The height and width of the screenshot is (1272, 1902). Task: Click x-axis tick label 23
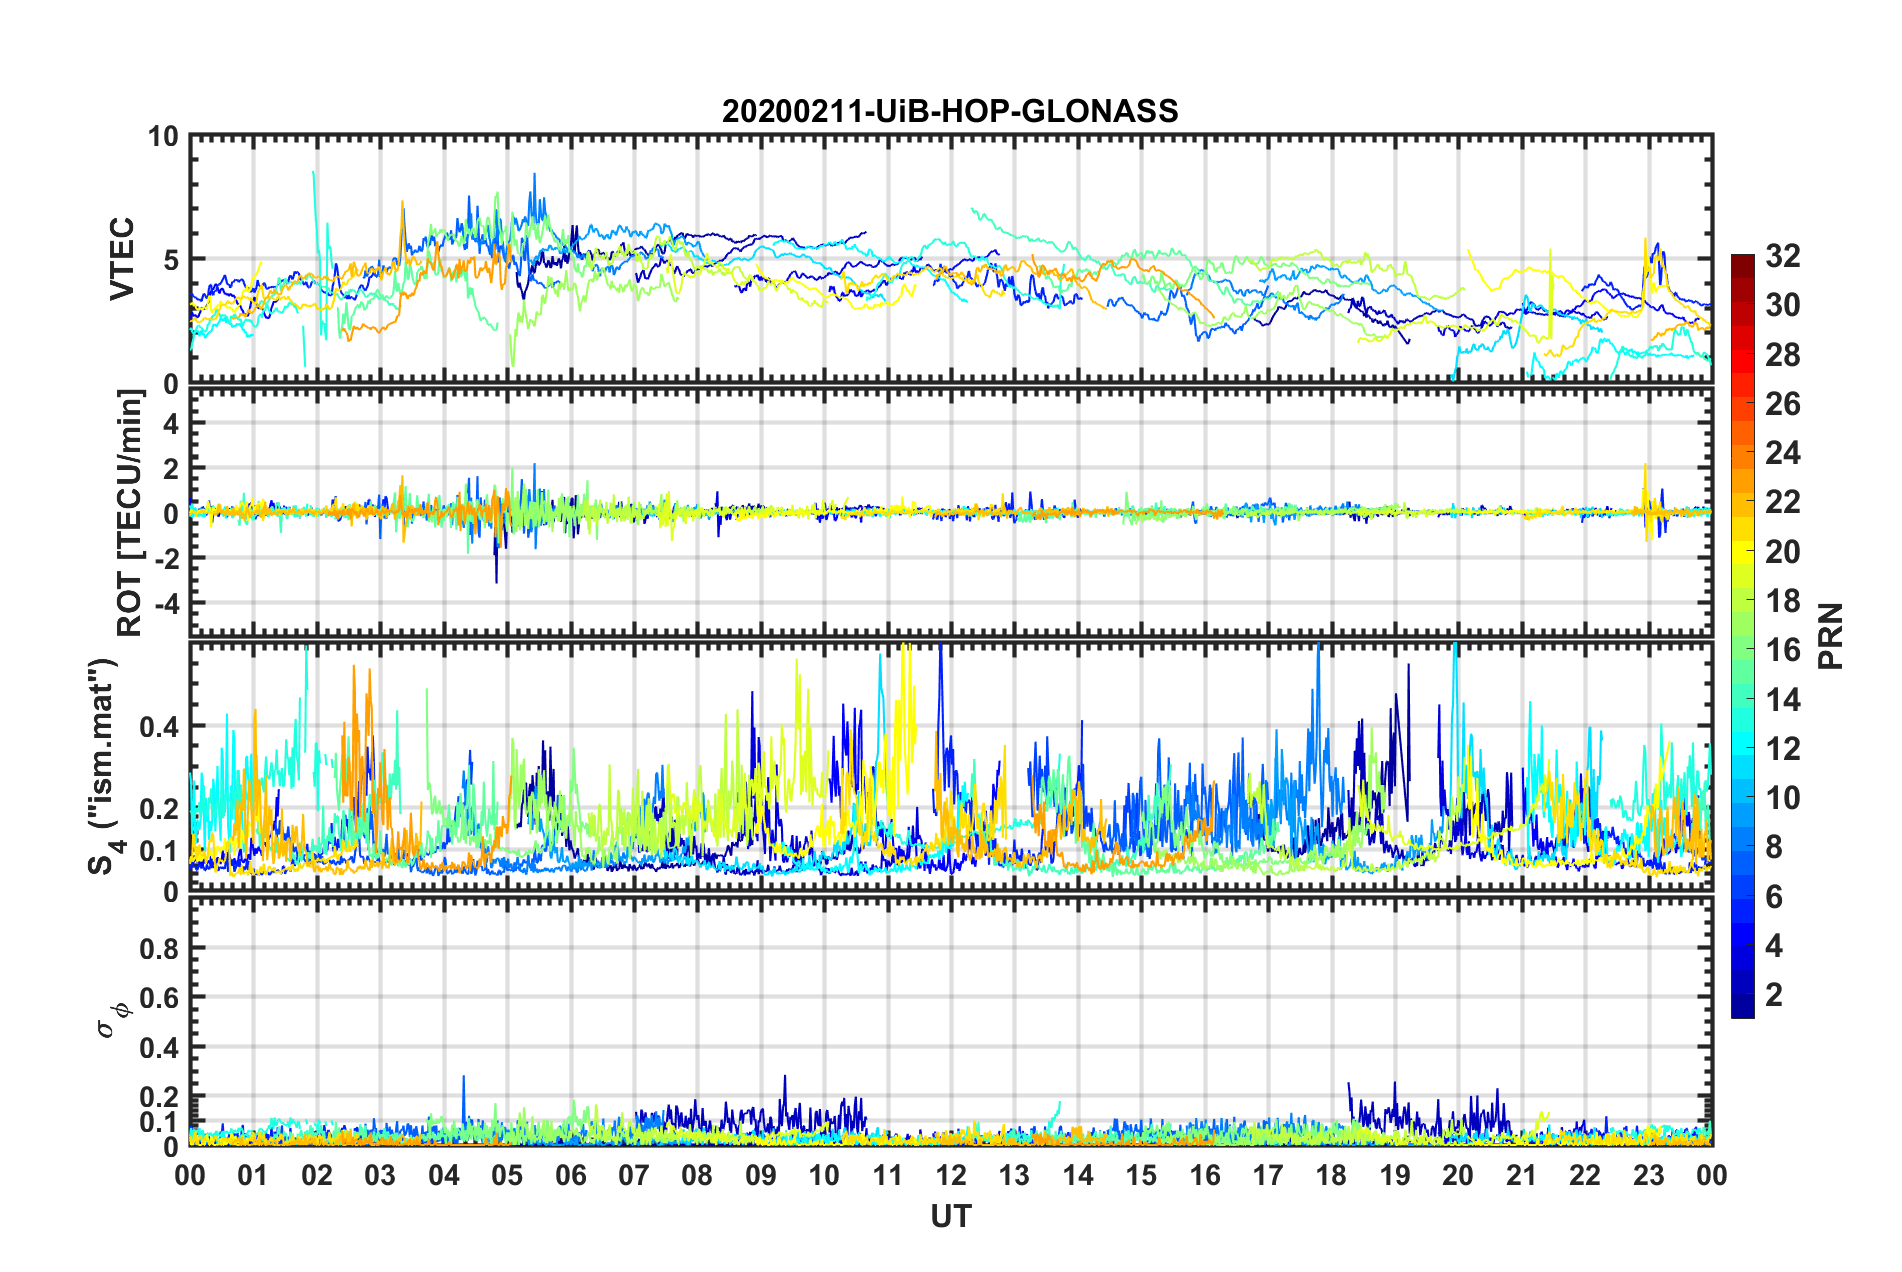(1648, 1175)
